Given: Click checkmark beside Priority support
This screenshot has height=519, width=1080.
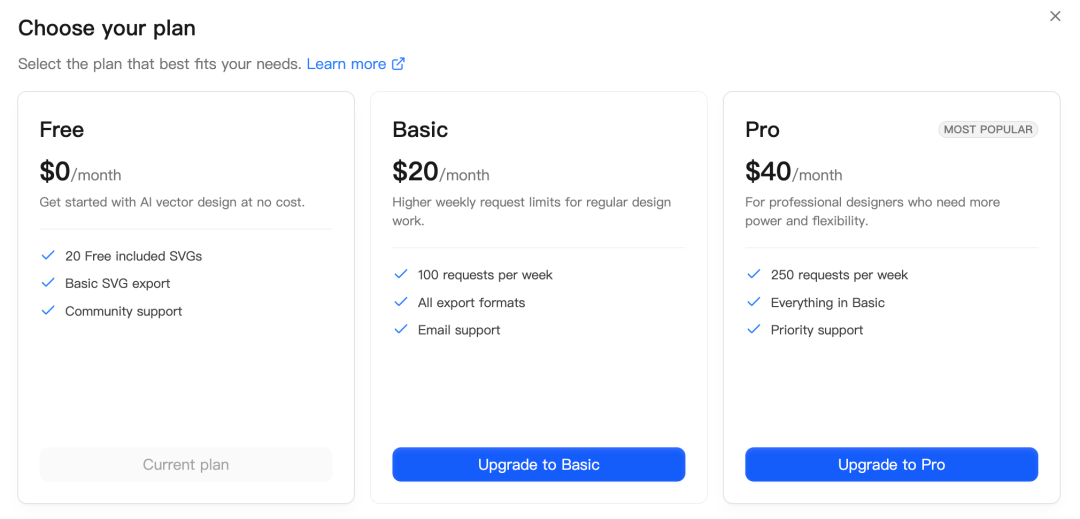Looking at the screenshot, I should 754,330.
